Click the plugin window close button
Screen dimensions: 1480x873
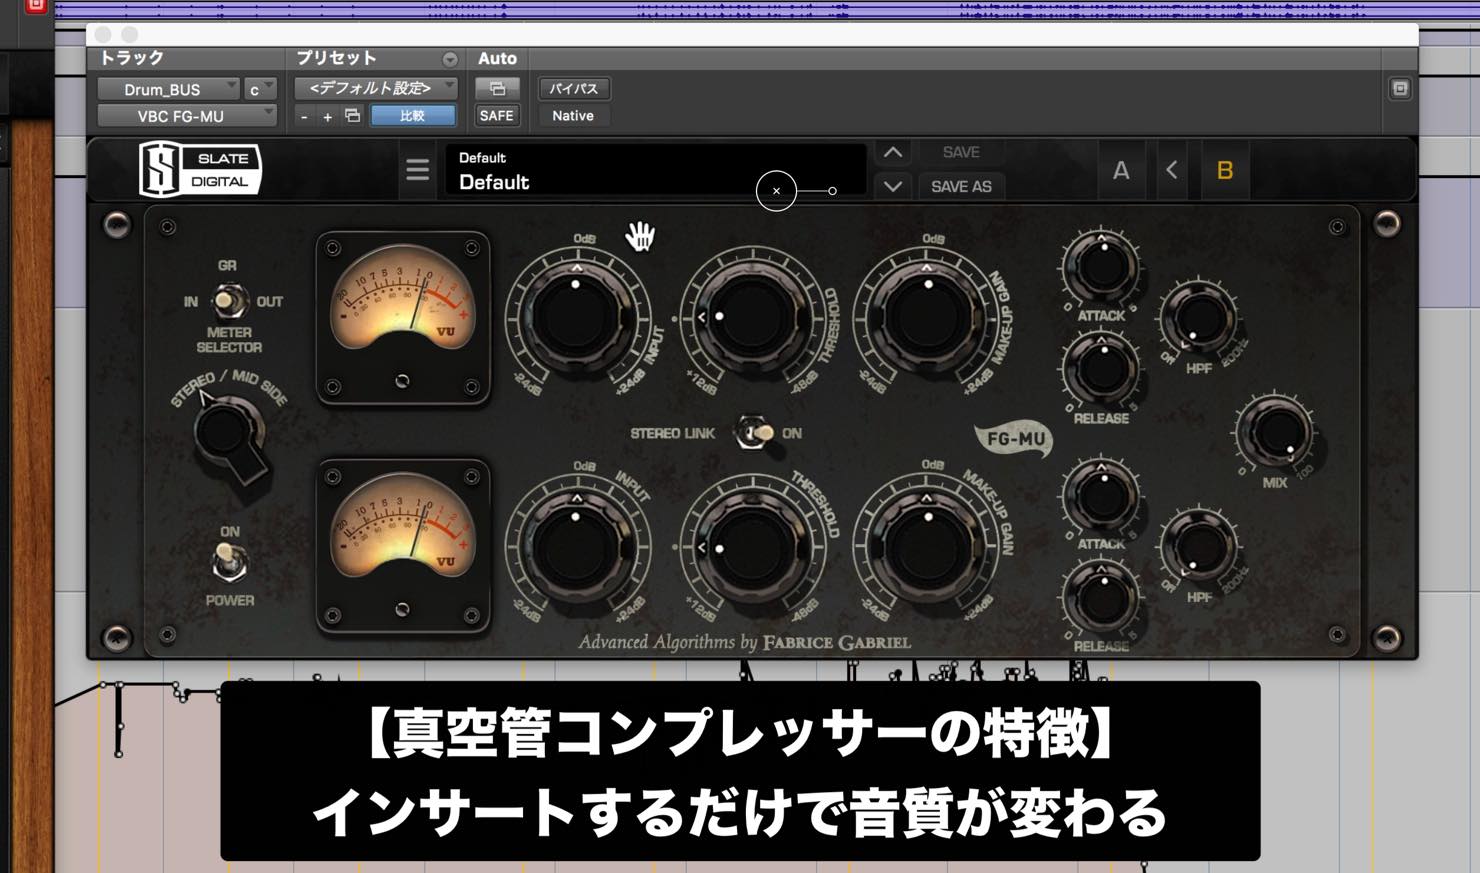[x=103, y=35]
